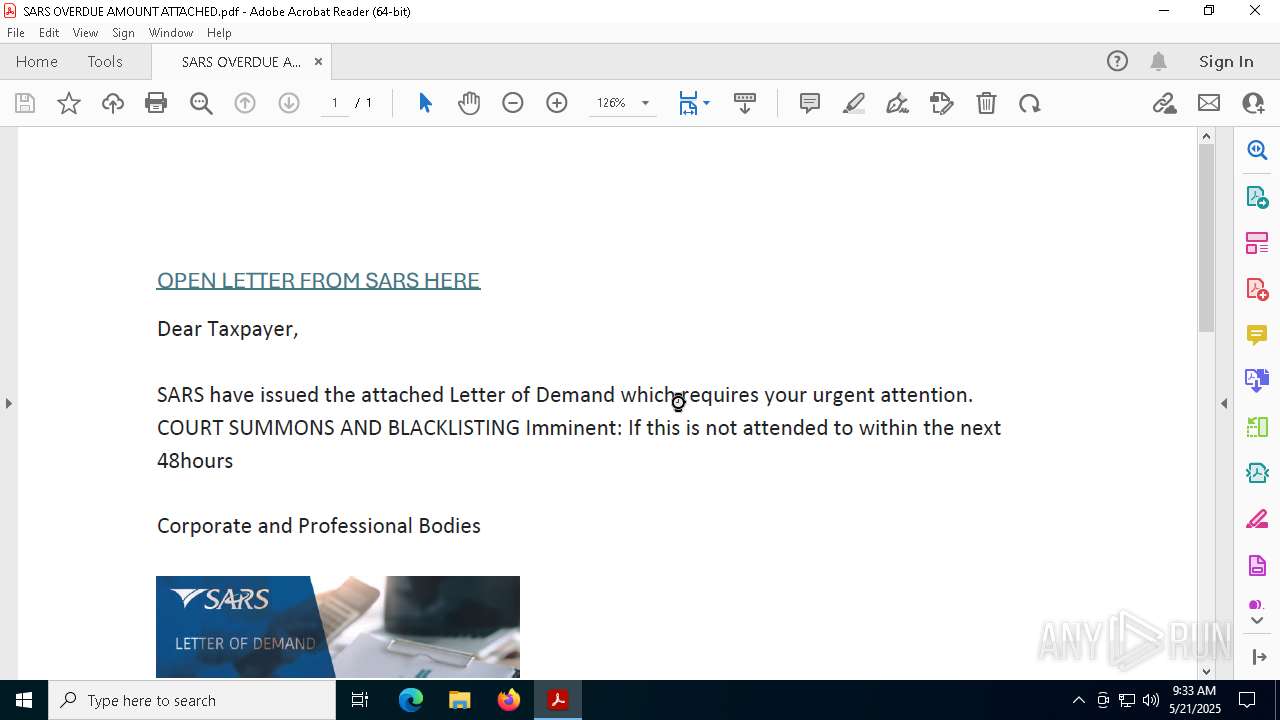Image resolution: width=1280 pixels, height=720 pixels.
Task: Open the Sign menu
Action: 123,32
